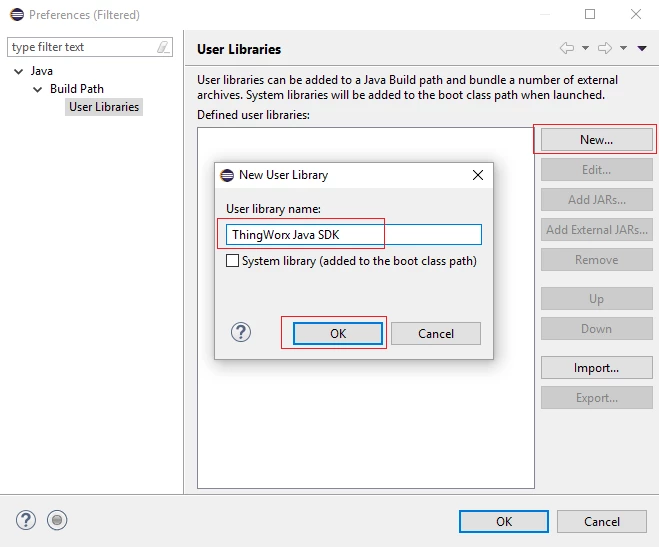659x547 pixels.
Task: Maximize the Preferences window
Action: tap(590, 14)
